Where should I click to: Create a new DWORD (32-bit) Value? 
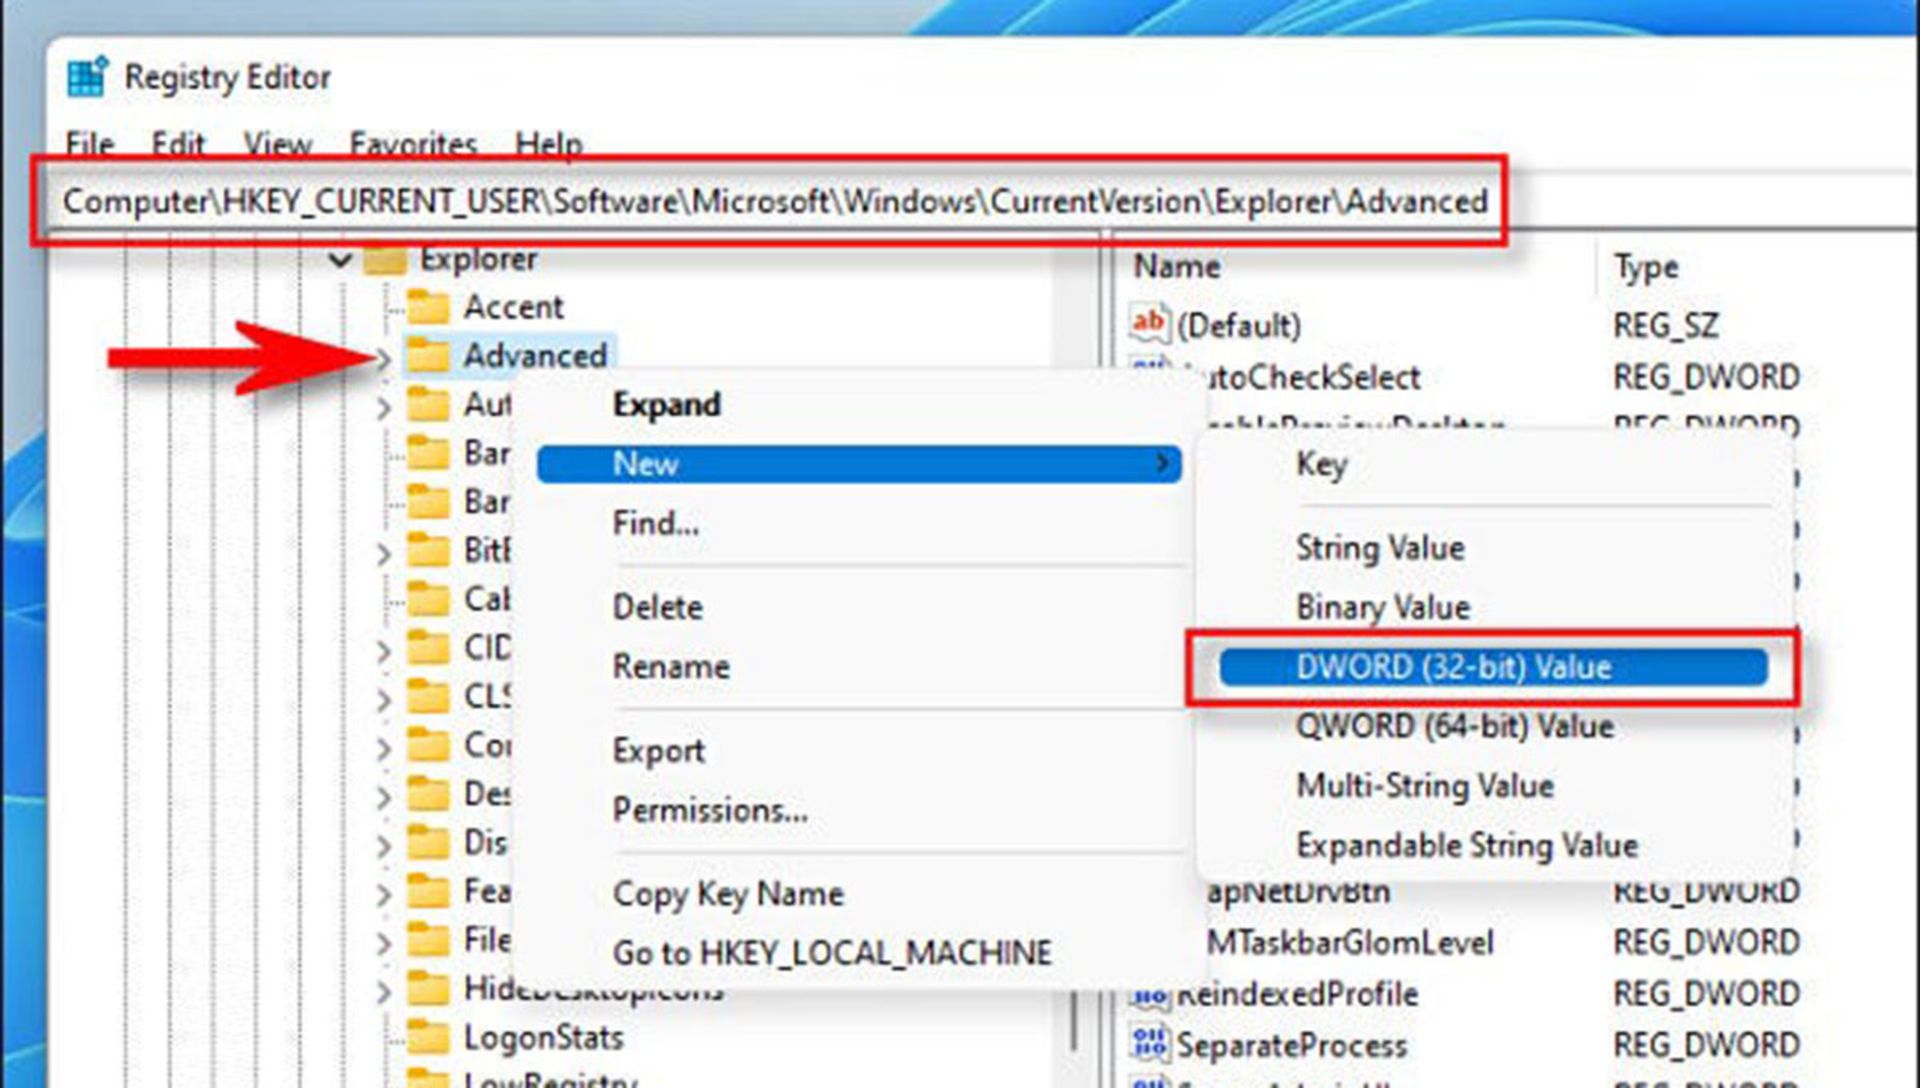[x=1493, y=667]
